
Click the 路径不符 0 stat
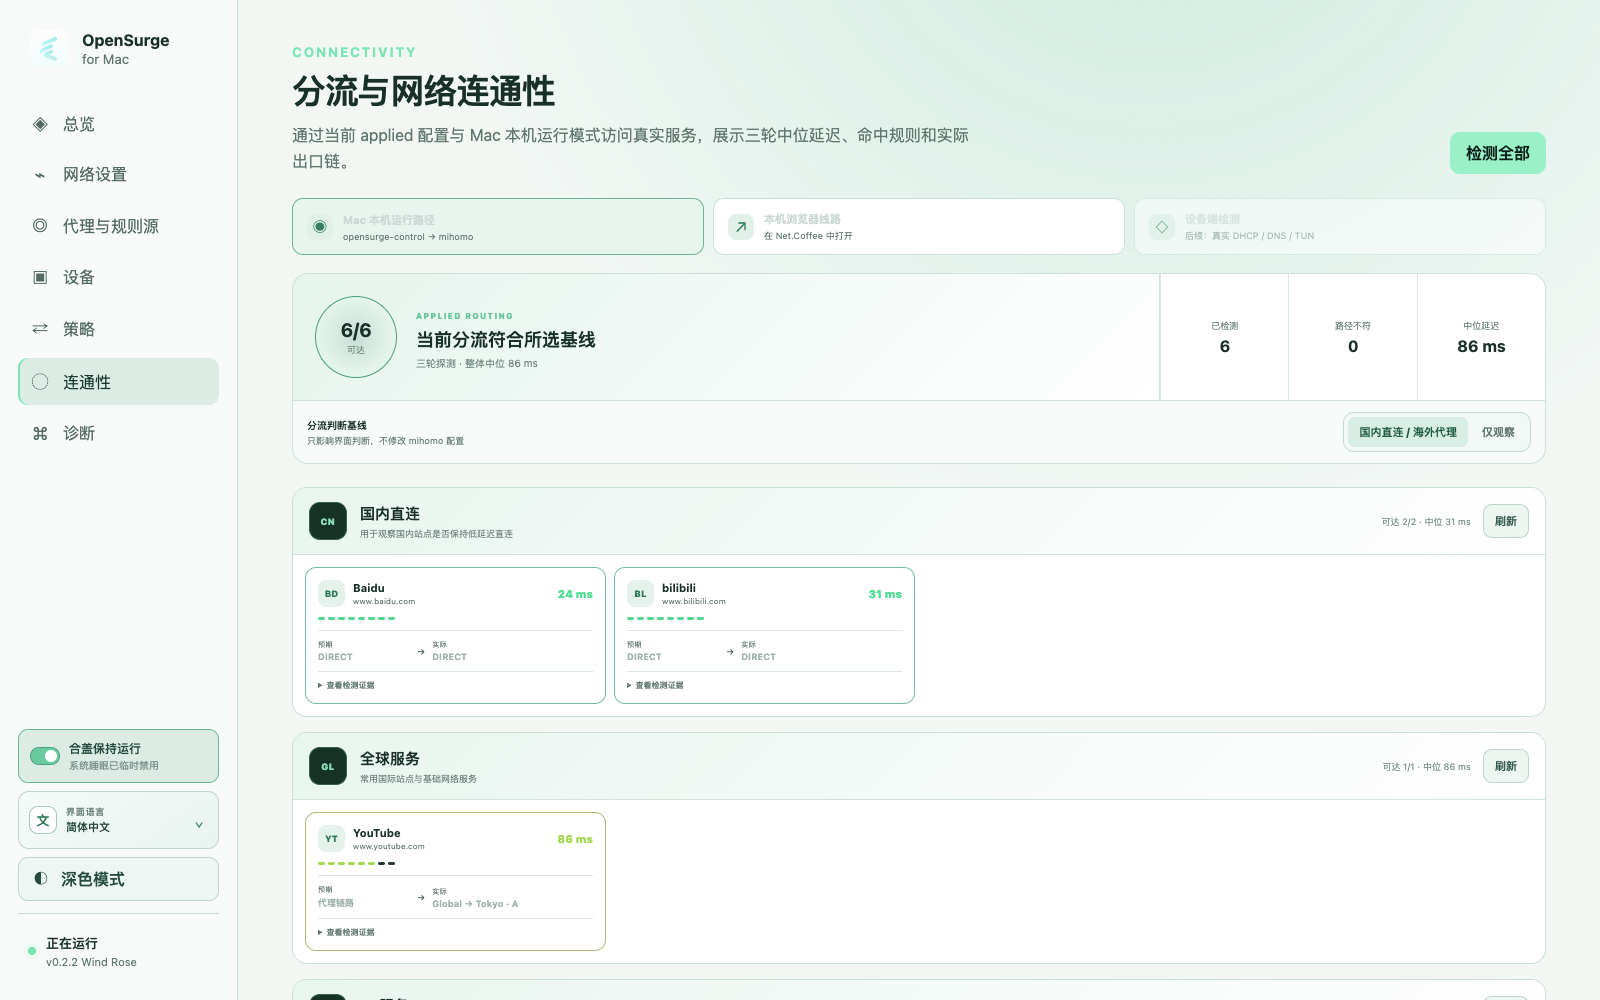click(1353, 338)
